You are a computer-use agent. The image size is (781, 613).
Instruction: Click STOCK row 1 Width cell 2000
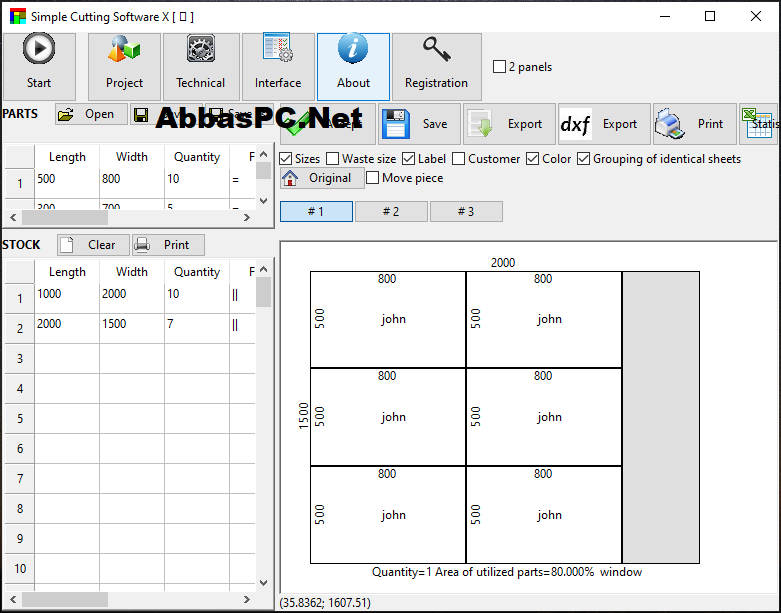point(131,298)
